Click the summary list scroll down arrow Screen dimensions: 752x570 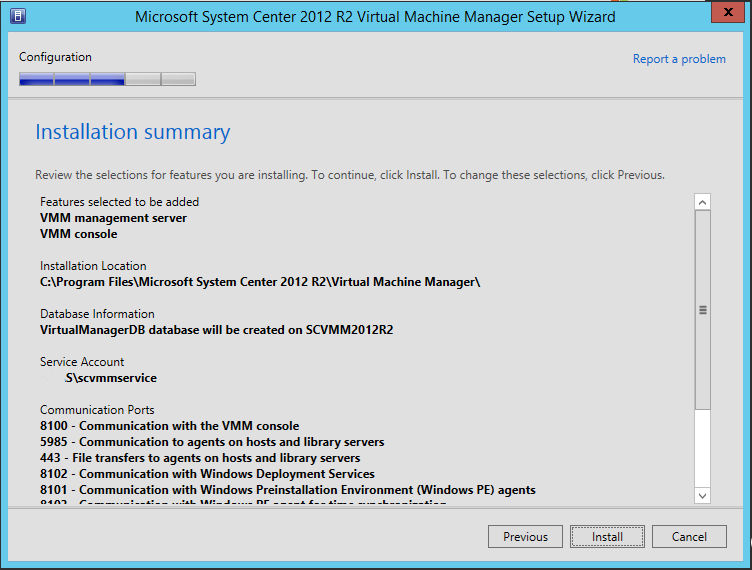tap(703, 496)
